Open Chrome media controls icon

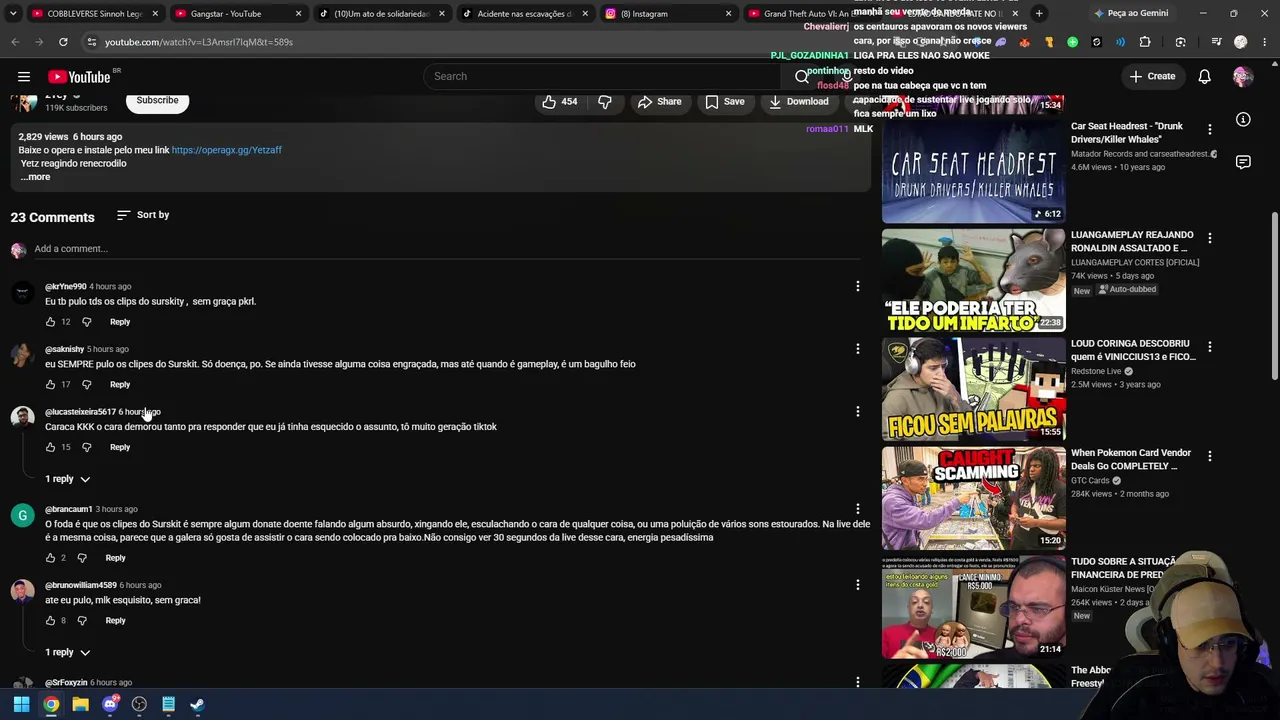[1216, 42]
